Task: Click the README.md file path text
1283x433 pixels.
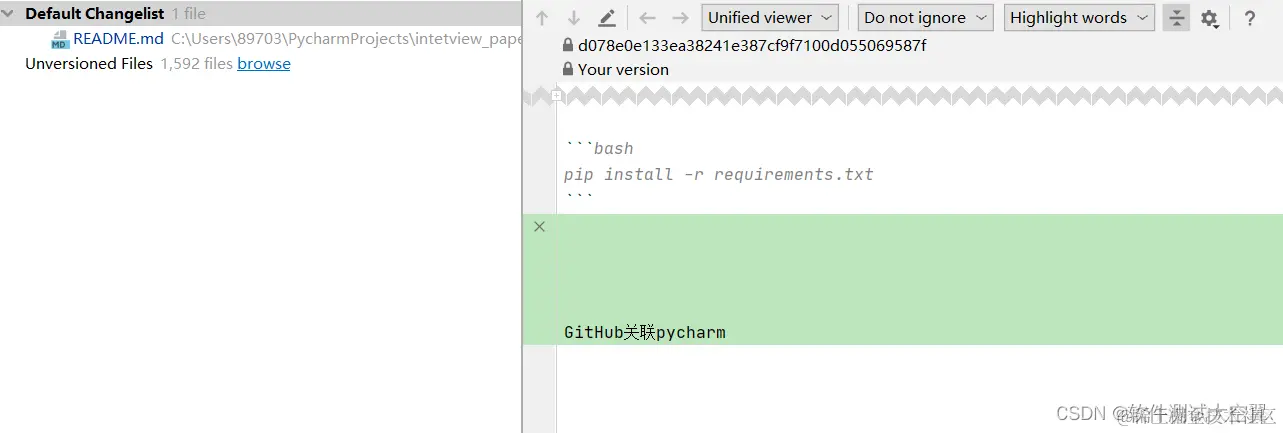Action: 346,39
